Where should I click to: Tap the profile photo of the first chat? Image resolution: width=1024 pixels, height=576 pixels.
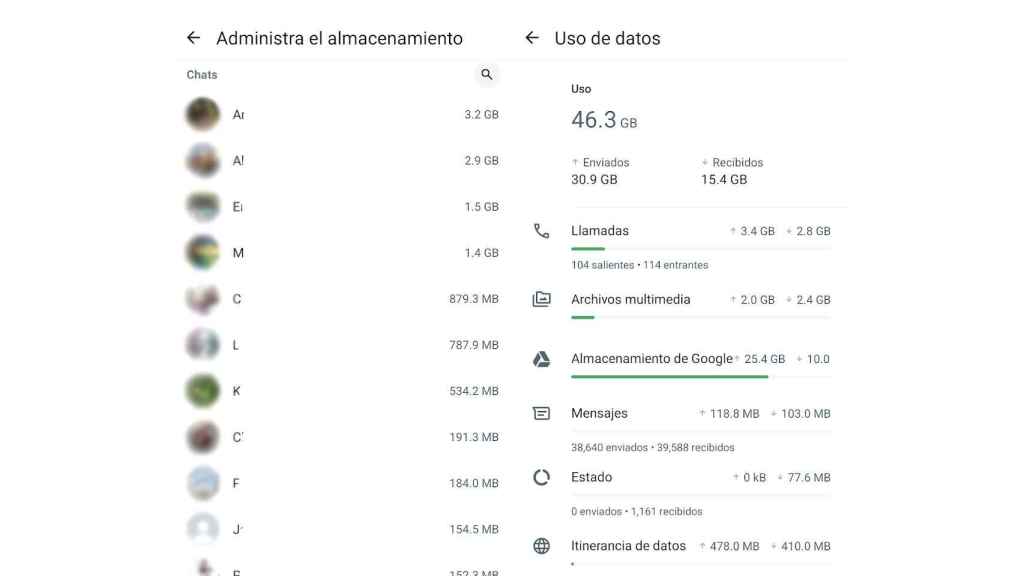(203, 114)
